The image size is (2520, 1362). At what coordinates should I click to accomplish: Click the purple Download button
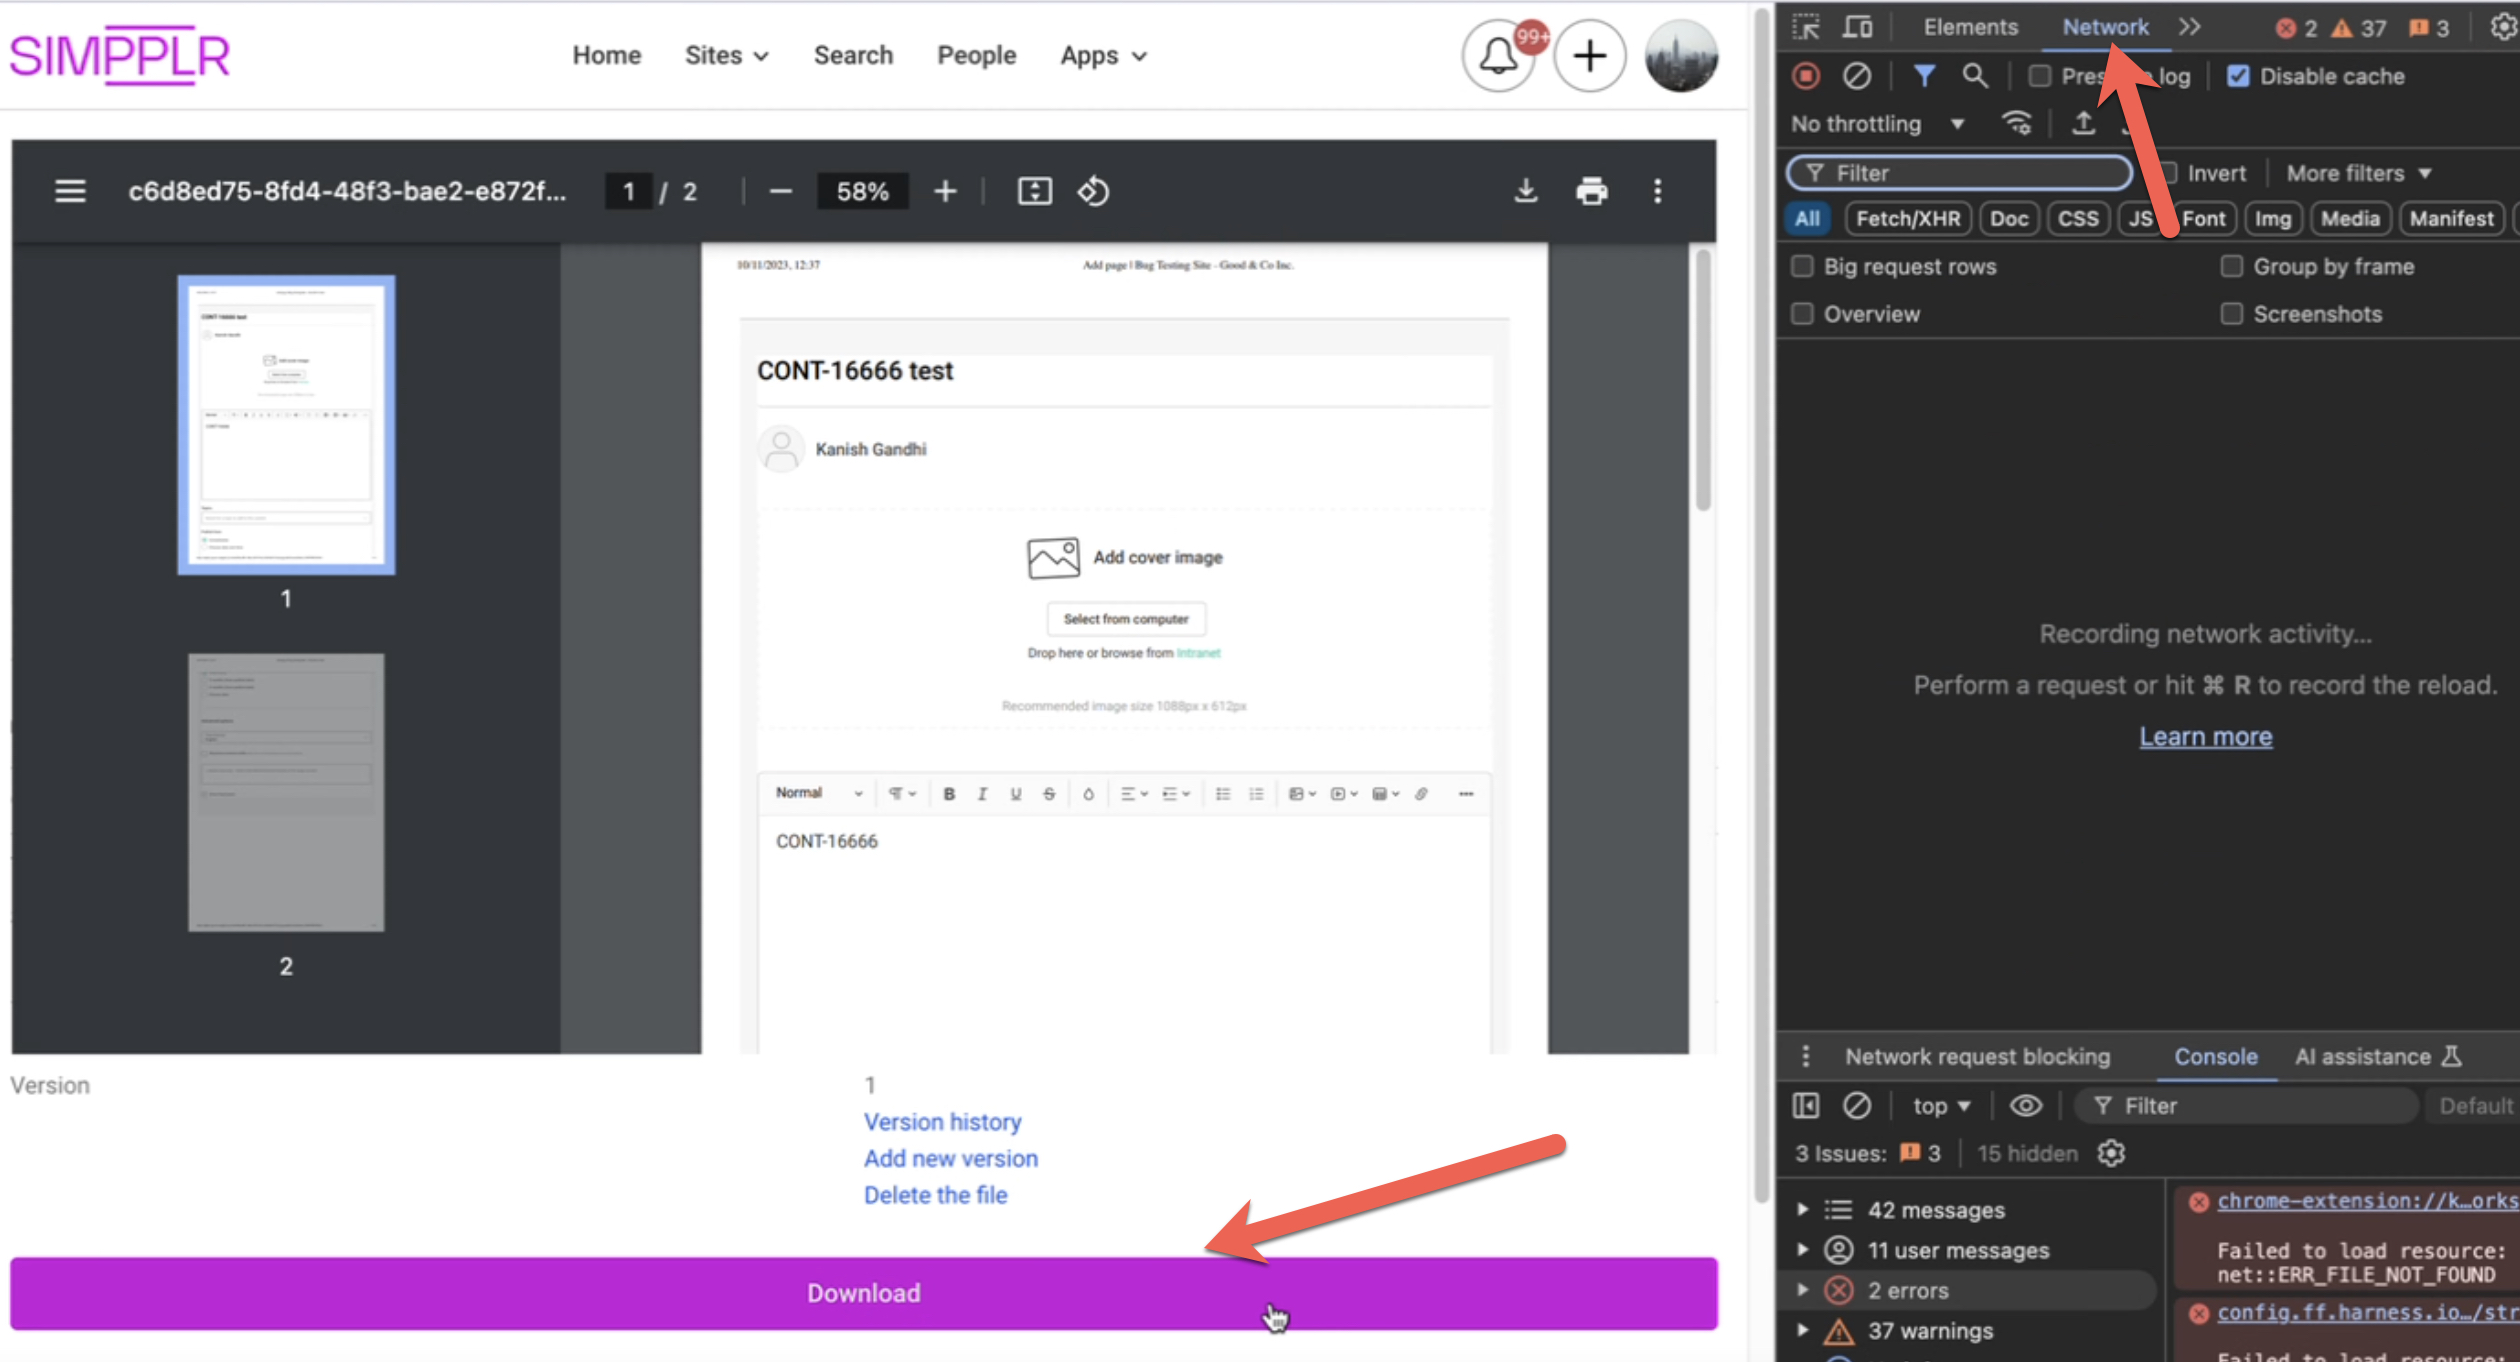pos(863,1292)
